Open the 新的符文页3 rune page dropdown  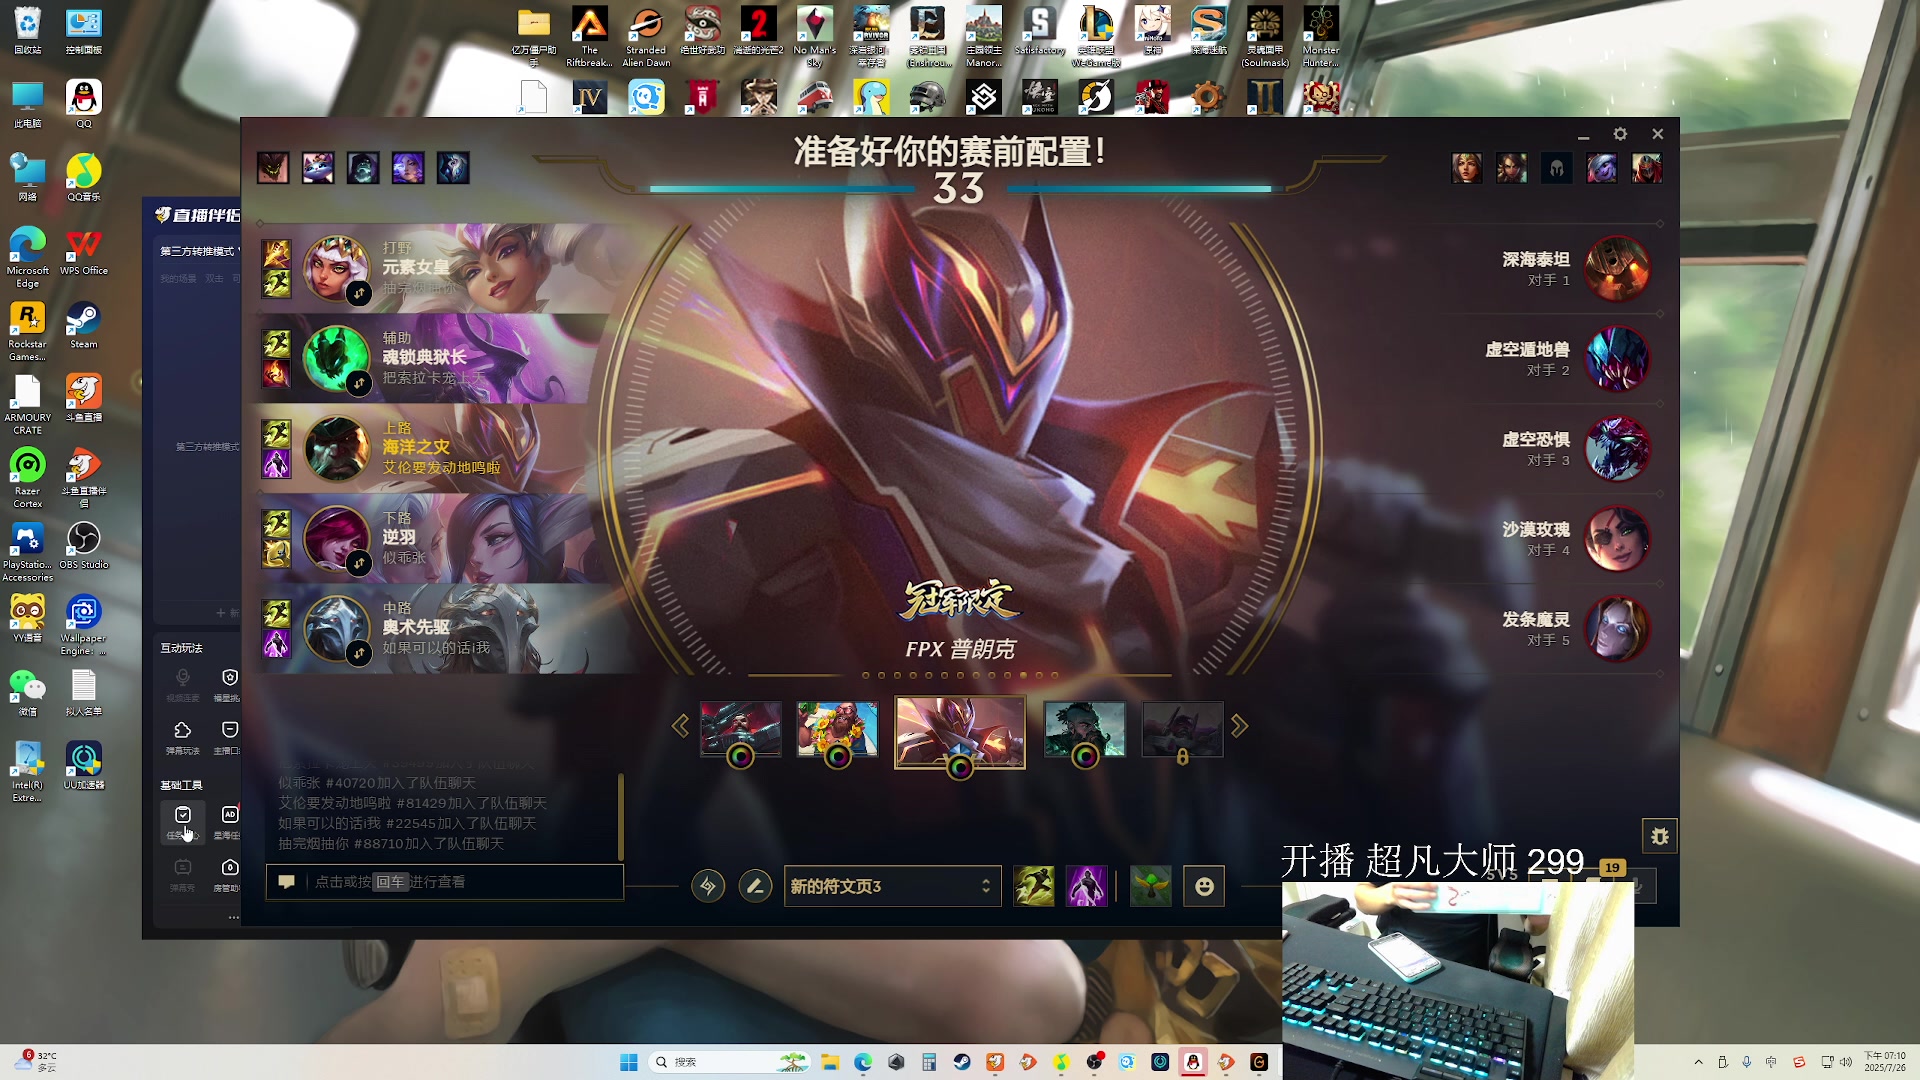(x=892, y=886)
